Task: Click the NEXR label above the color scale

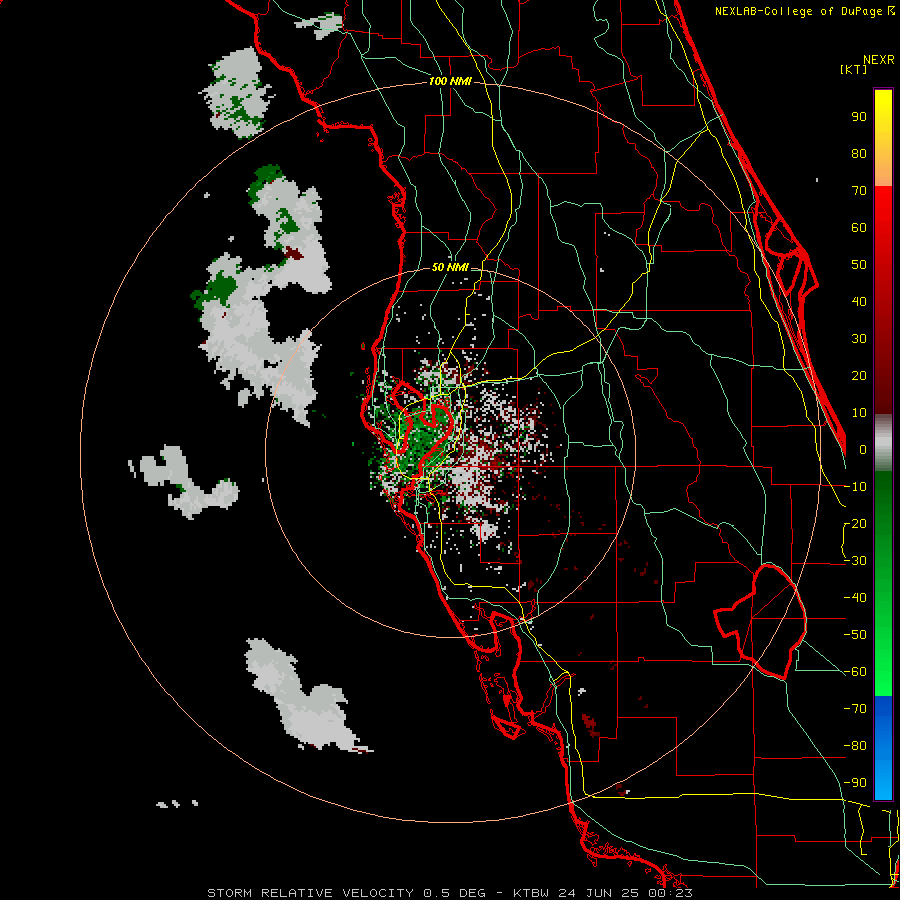Action: pos(879,60)
